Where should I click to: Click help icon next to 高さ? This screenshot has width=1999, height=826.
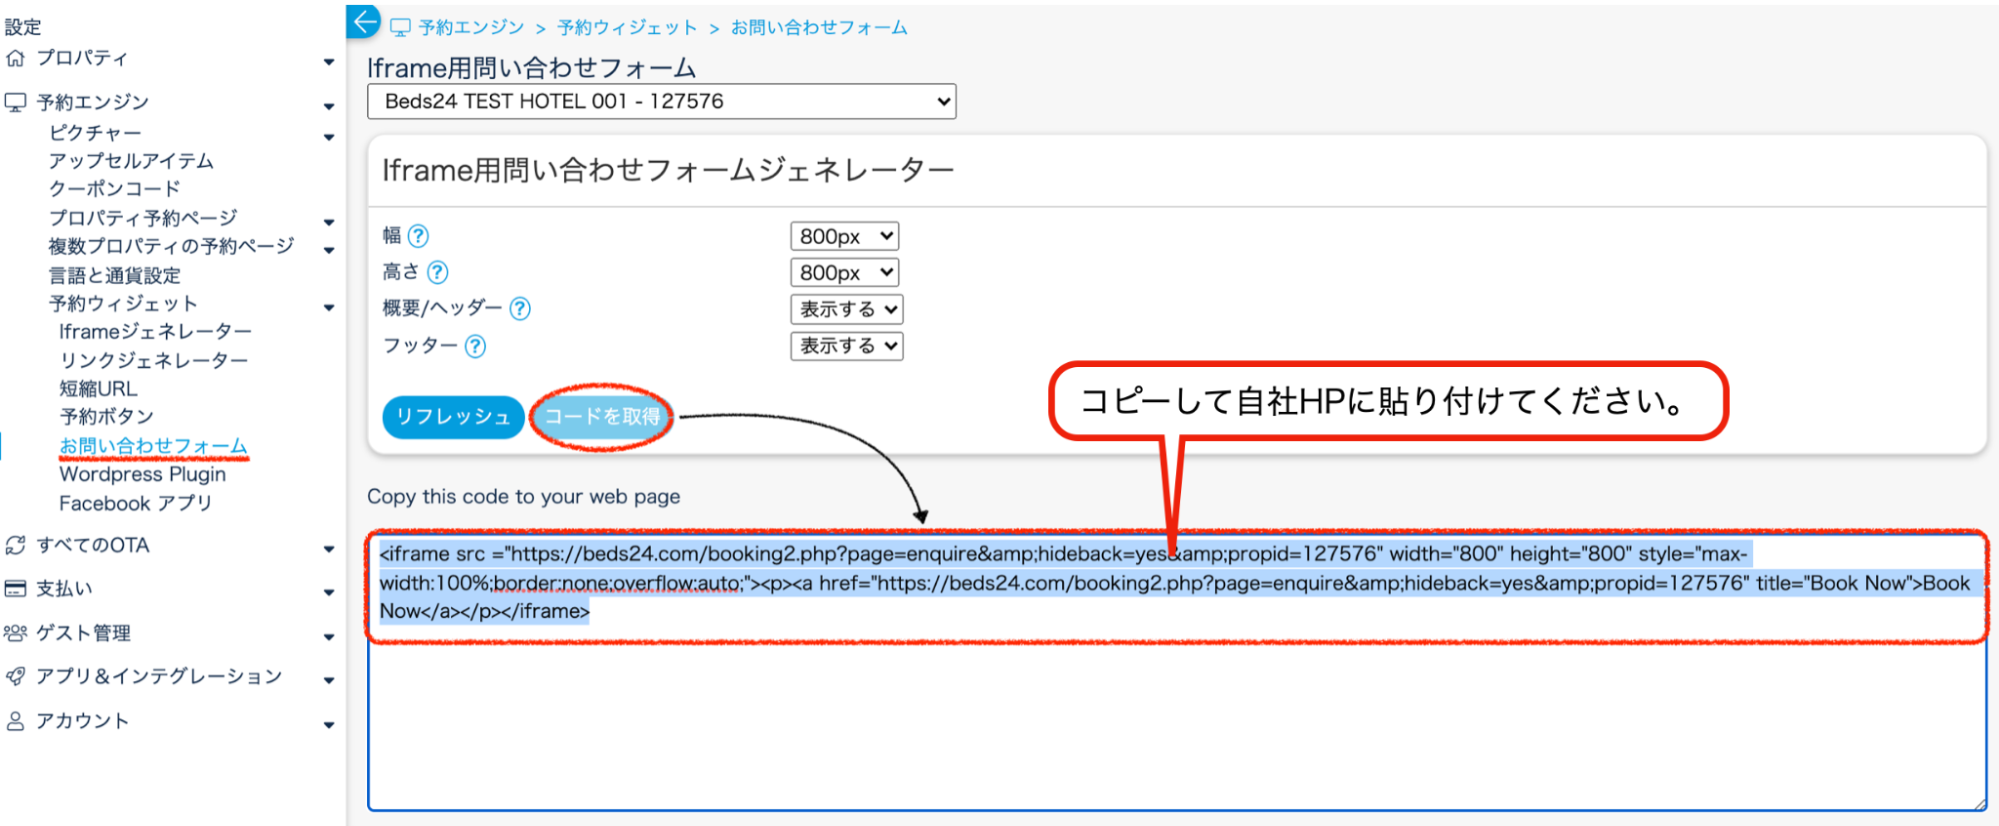[x=438, y=272]
